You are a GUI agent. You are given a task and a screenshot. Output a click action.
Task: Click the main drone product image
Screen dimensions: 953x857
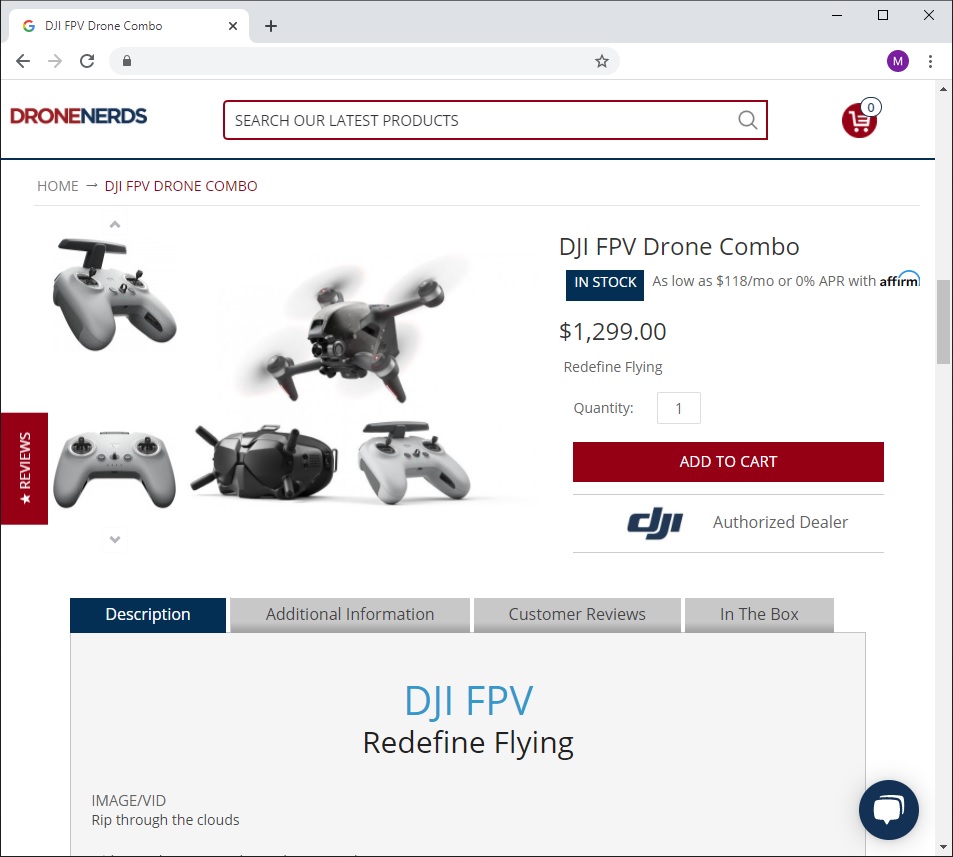(x=356, y=331)
